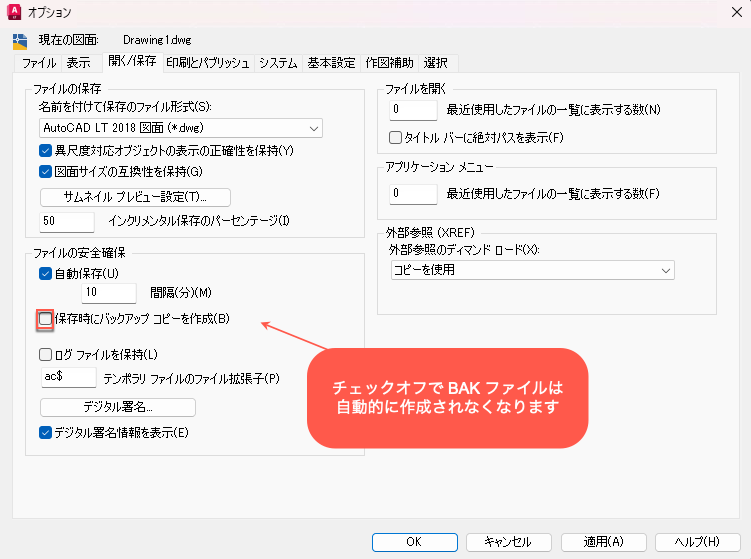This screenshot has height=559, width=751.
Task: Switch to the 表示 tab
Action: pos(79,63)
